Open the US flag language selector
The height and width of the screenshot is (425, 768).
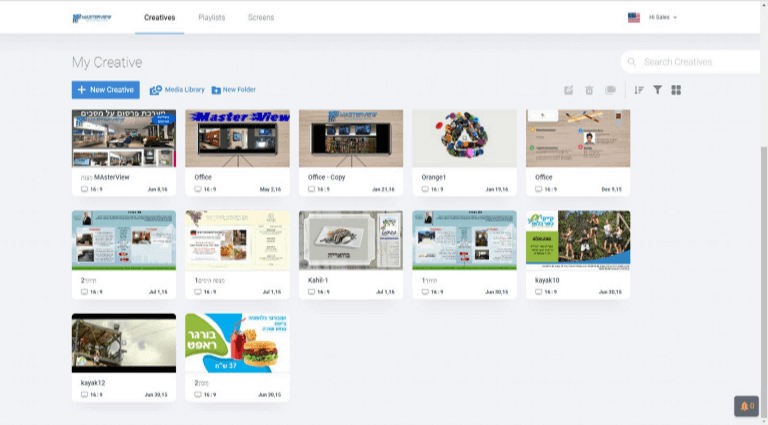(x=634, y=17)
